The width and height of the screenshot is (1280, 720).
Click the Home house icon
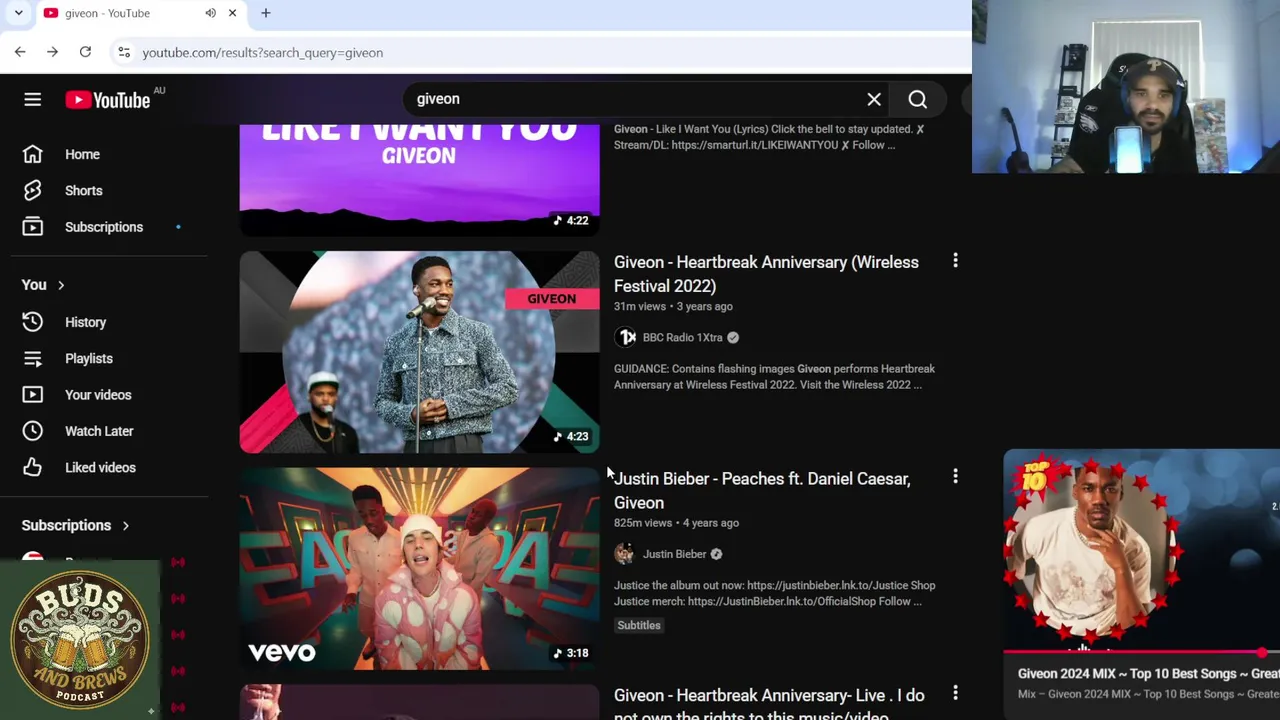click(32, 154)
